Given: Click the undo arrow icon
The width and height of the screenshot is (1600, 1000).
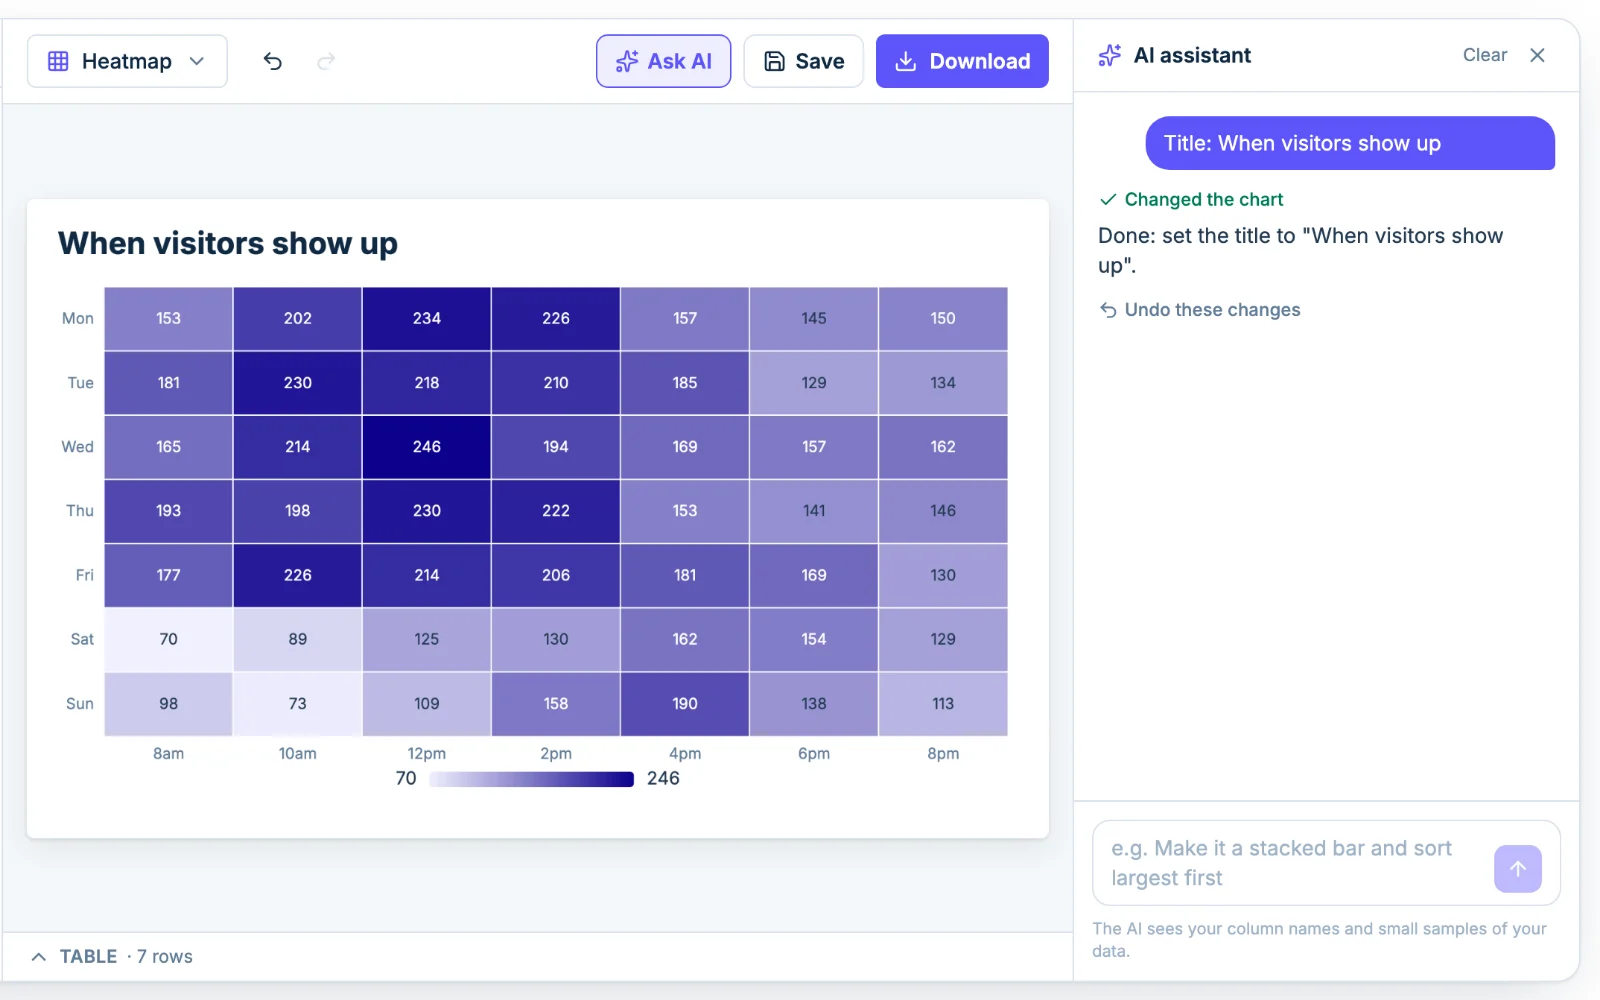Looking at the screenshot, I should [273, 62].
